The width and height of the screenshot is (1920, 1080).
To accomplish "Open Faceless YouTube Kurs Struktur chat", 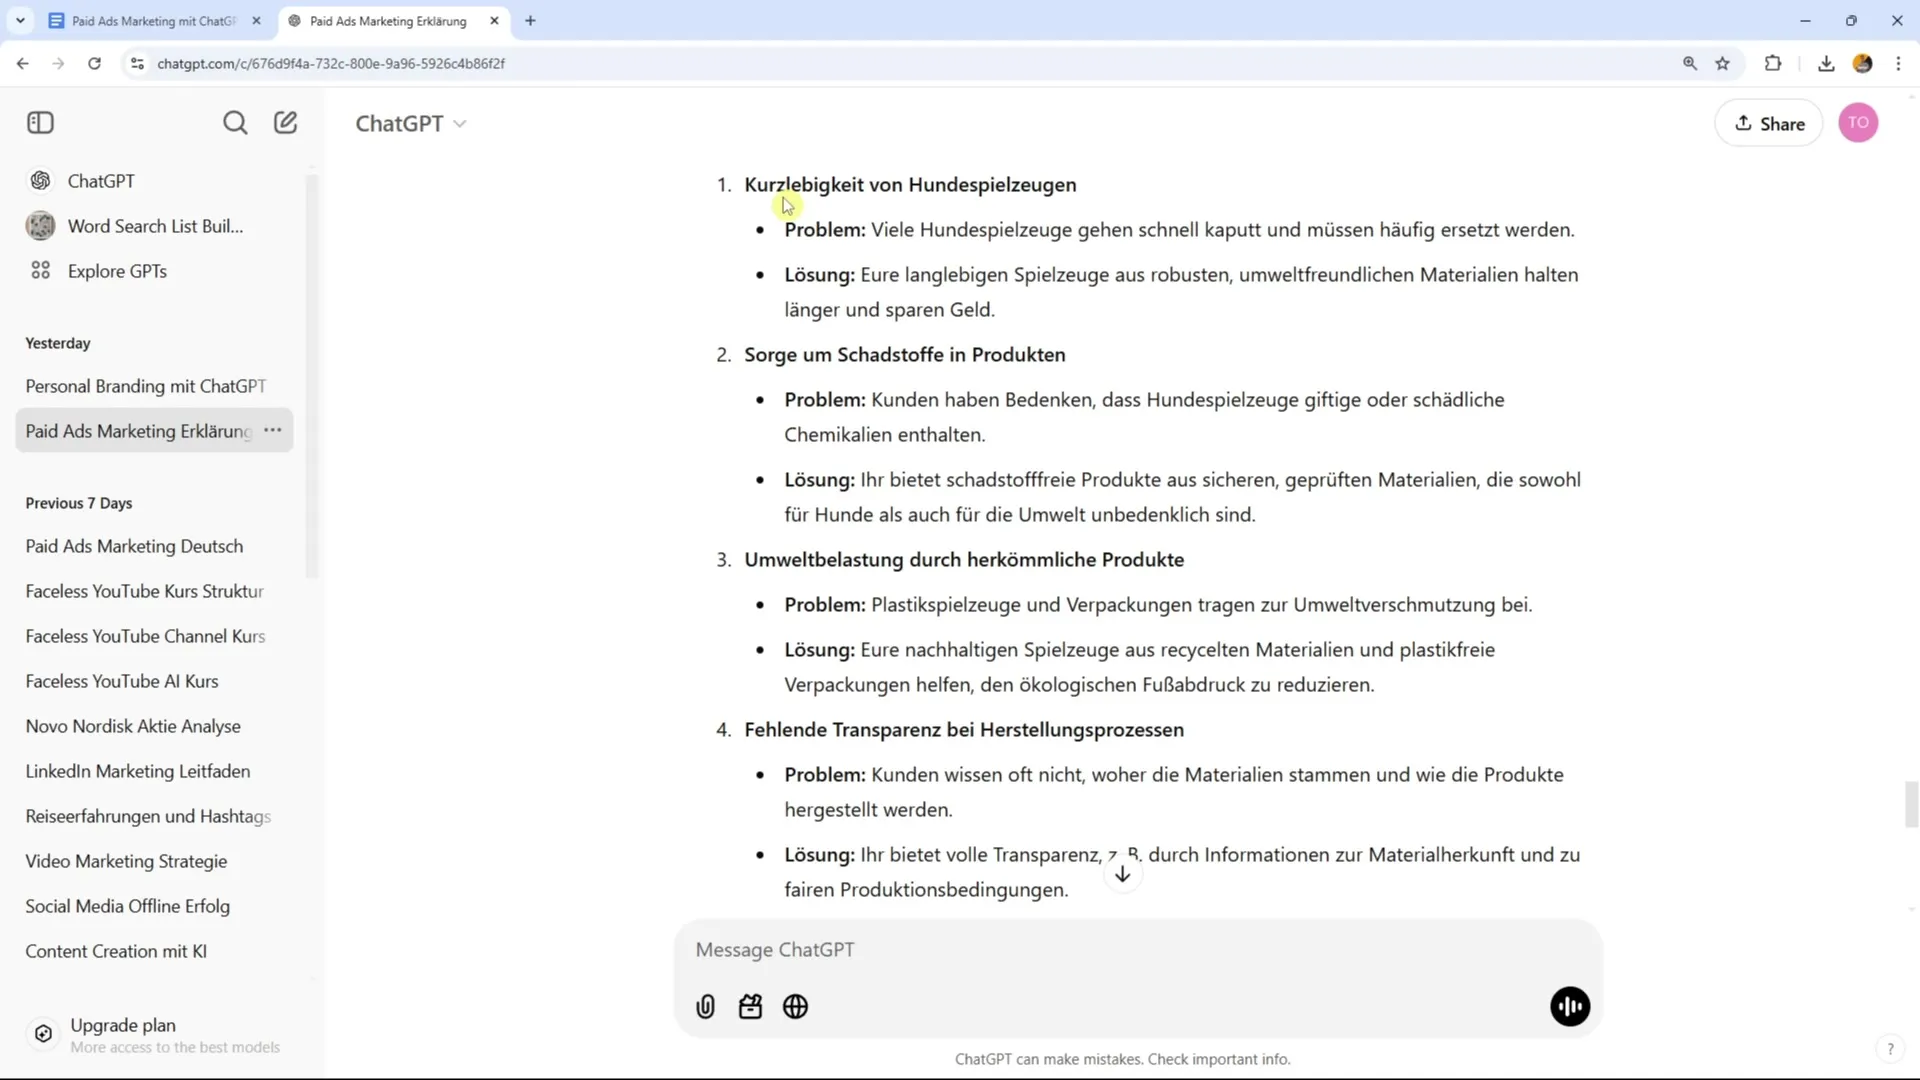I will click(155, 591).
